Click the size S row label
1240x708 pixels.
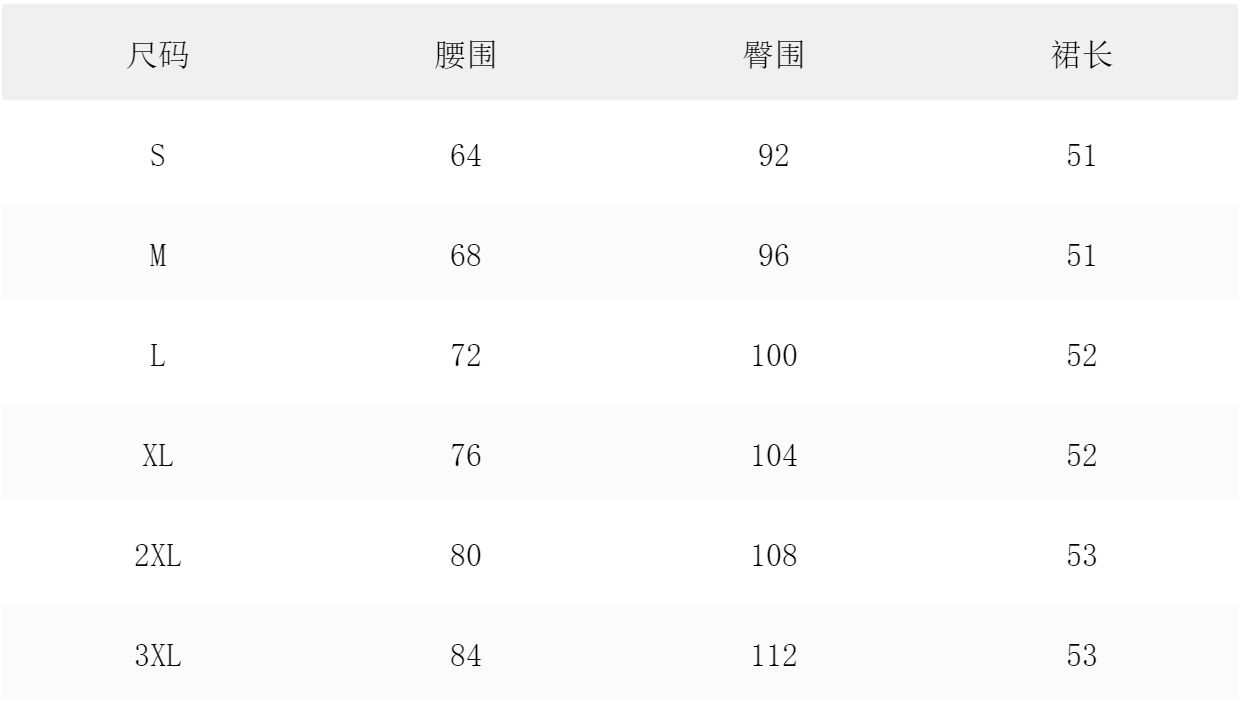[157, 157]
